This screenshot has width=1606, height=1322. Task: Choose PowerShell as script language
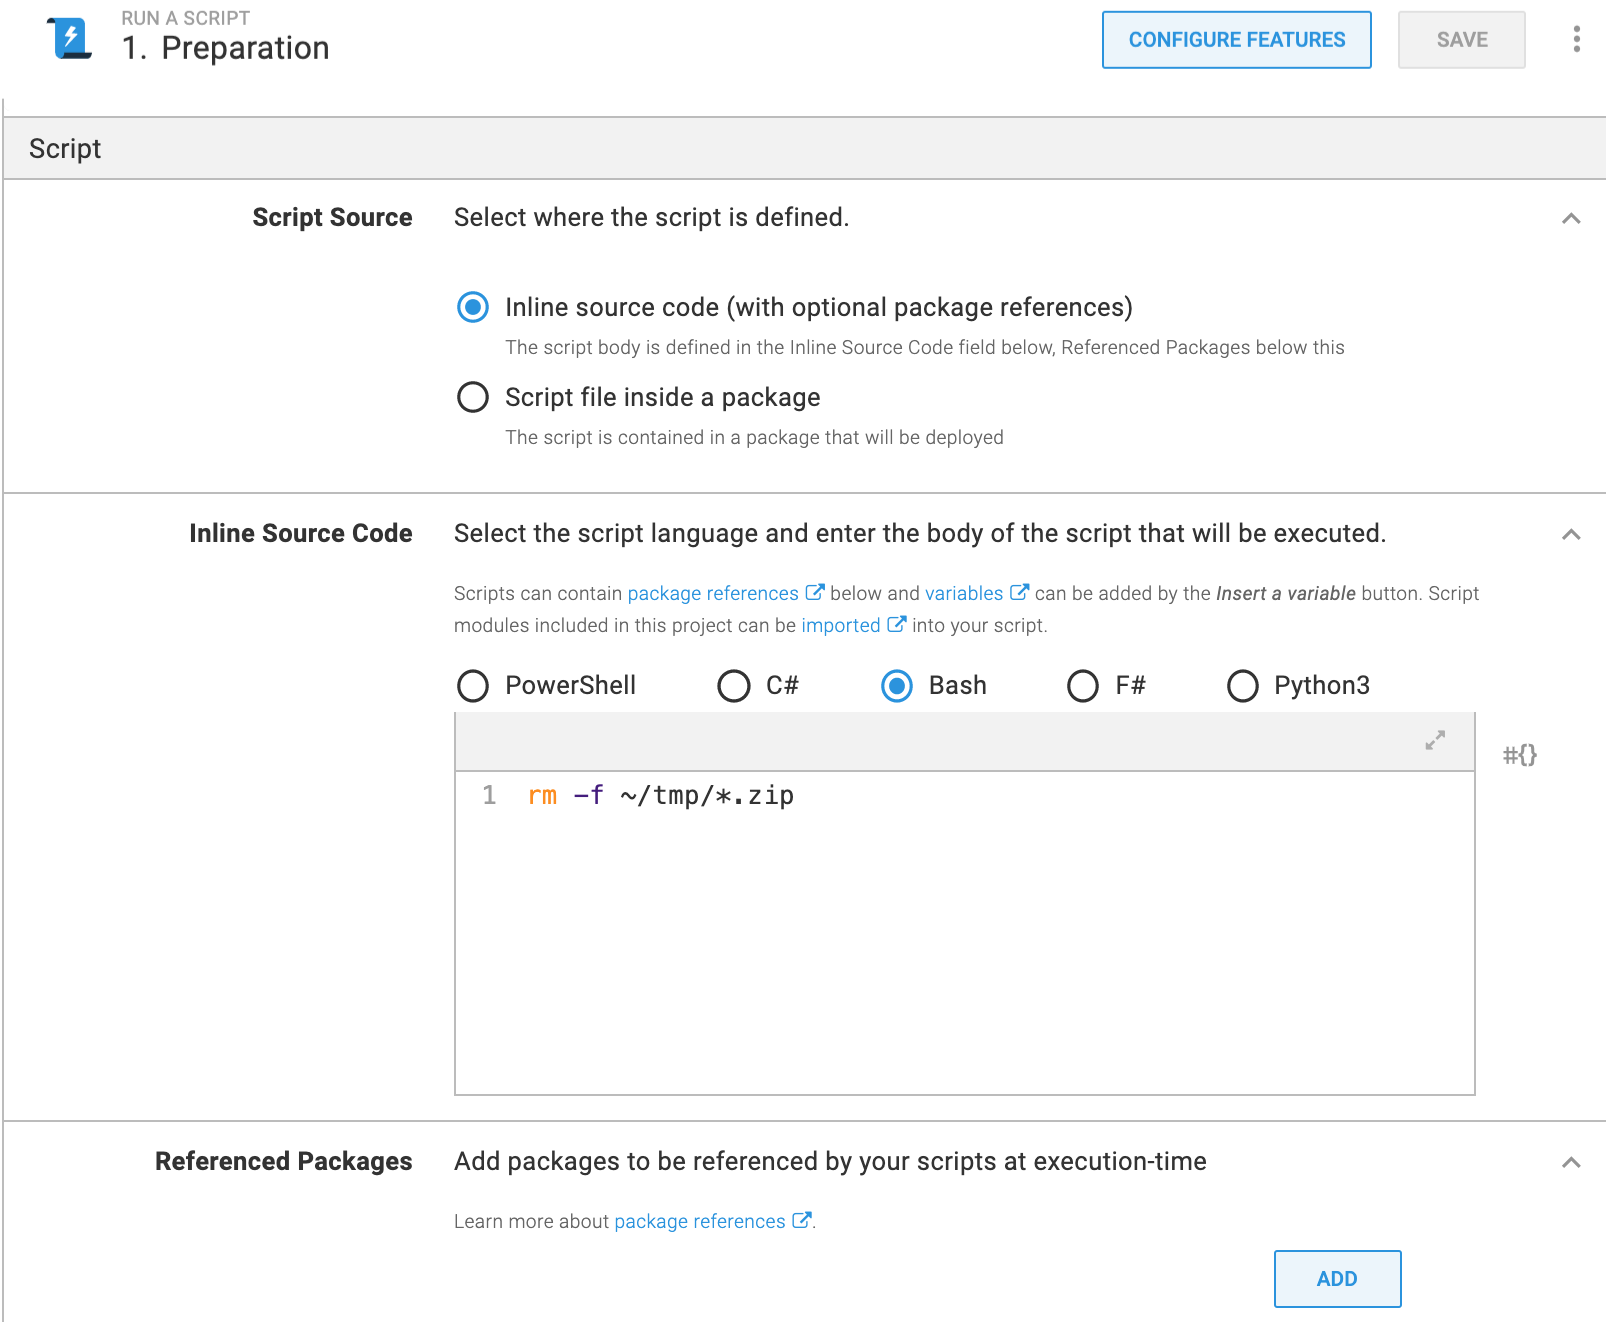473,686
